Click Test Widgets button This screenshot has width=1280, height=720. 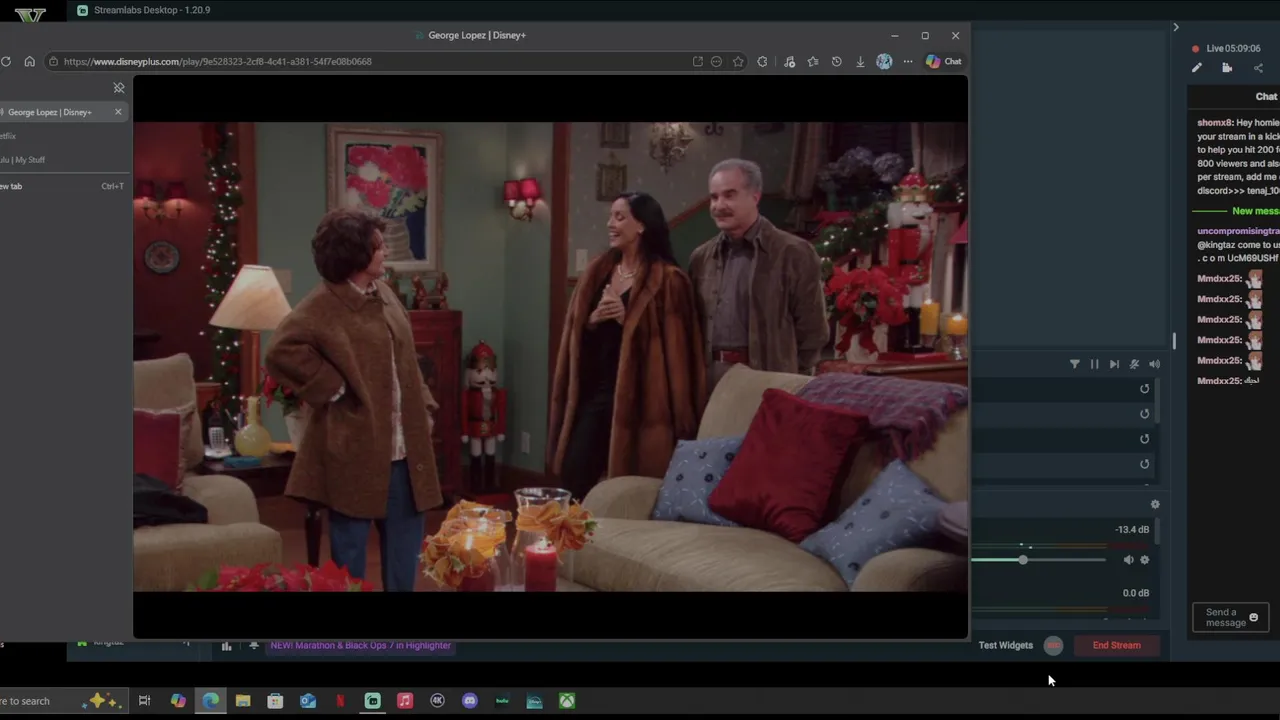click(x=1006, y=645)
